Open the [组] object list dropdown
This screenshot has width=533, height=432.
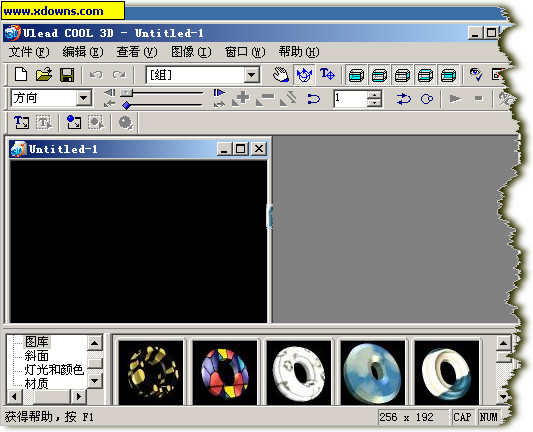[252, 75]
